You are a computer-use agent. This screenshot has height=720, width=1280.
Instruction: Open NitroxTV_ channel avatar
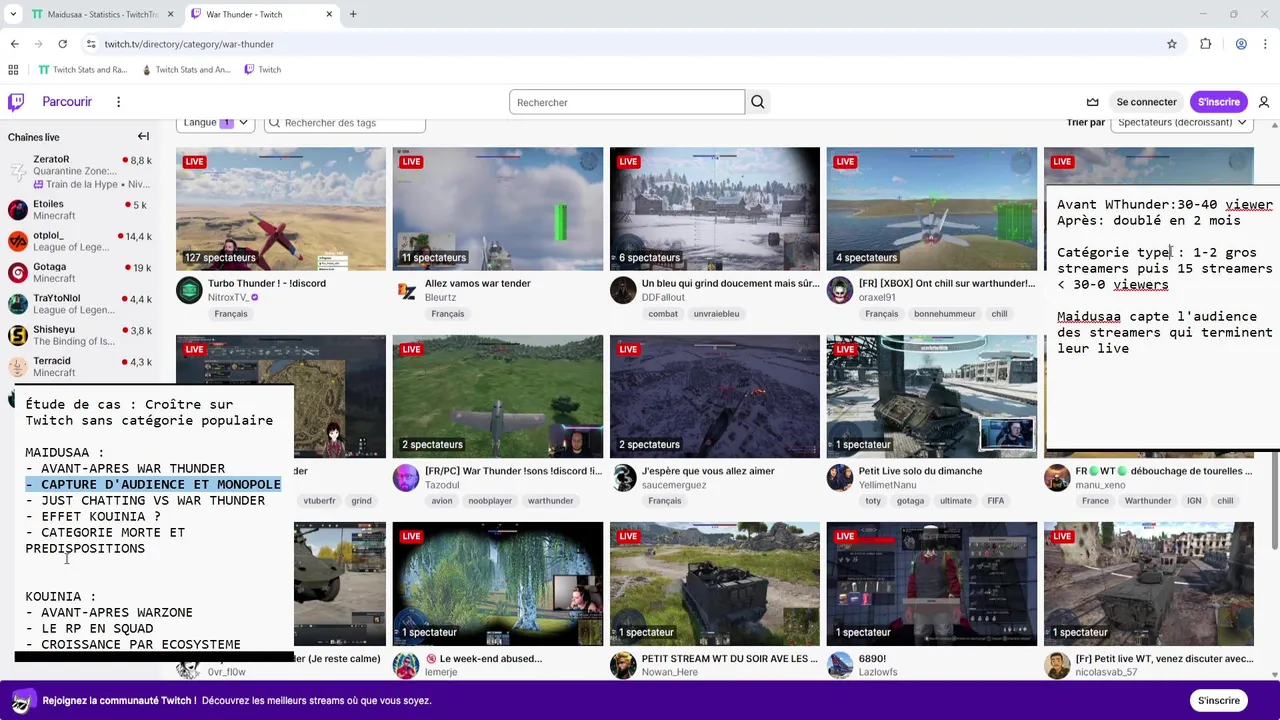(189, 291)
